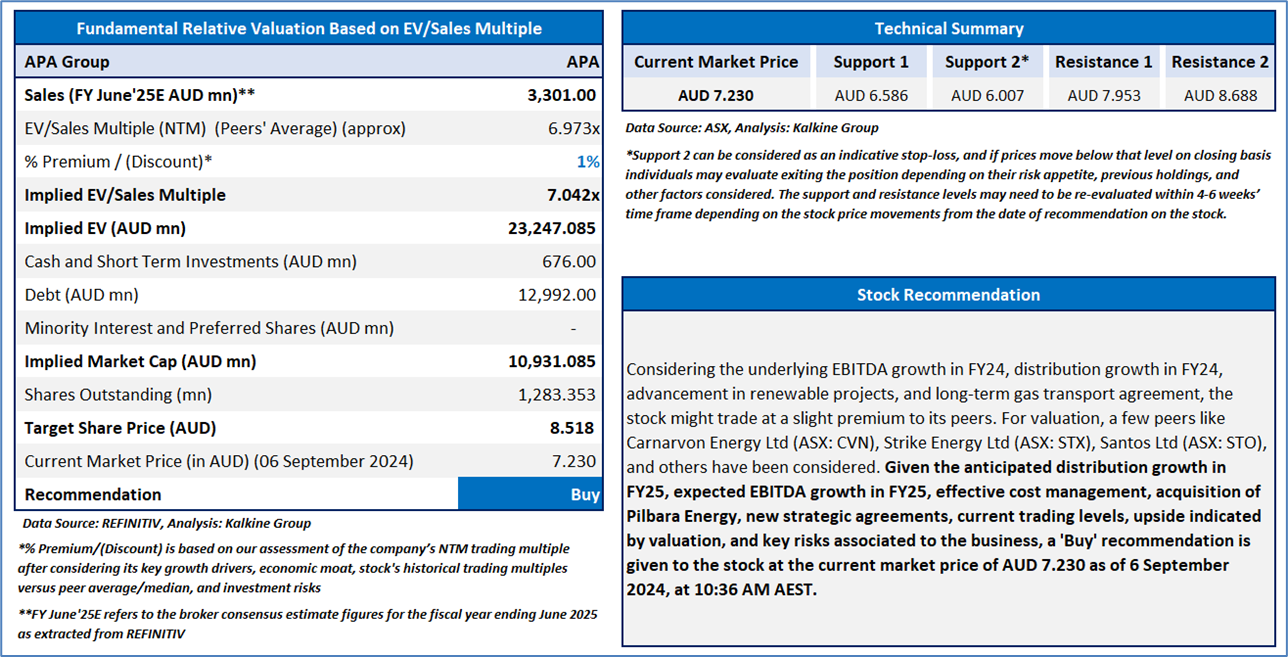Click the 'Pilbara Energy' acquisition mention
1288x657 pixels.
point(684,515)
